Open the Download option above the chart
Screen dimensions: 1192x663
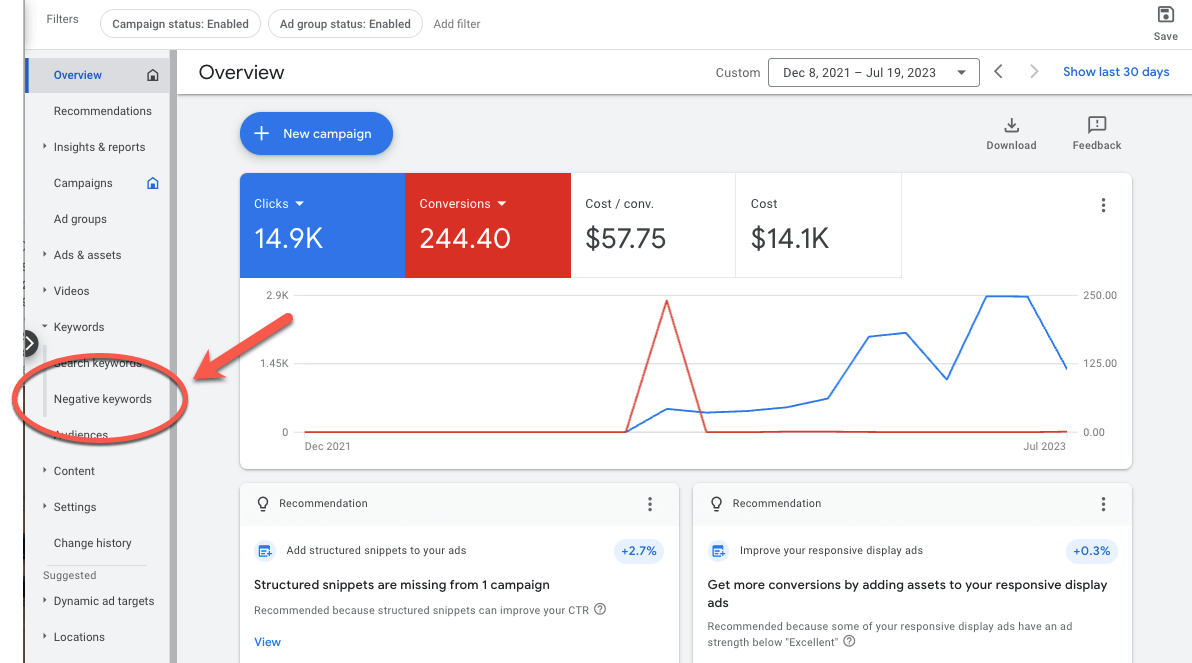(1011, 132)
